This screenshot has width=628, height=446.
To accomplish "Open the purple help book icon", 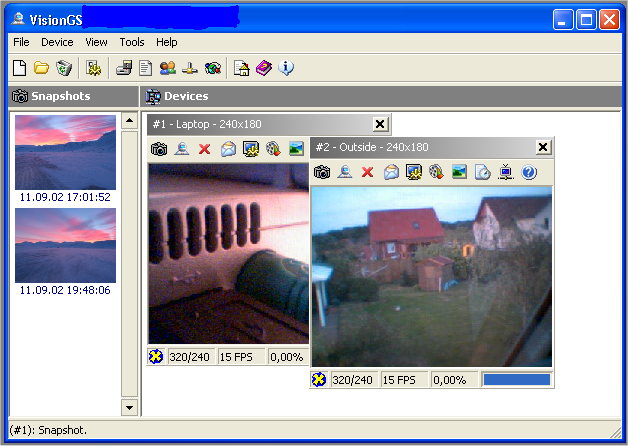I will pos(264,68).
